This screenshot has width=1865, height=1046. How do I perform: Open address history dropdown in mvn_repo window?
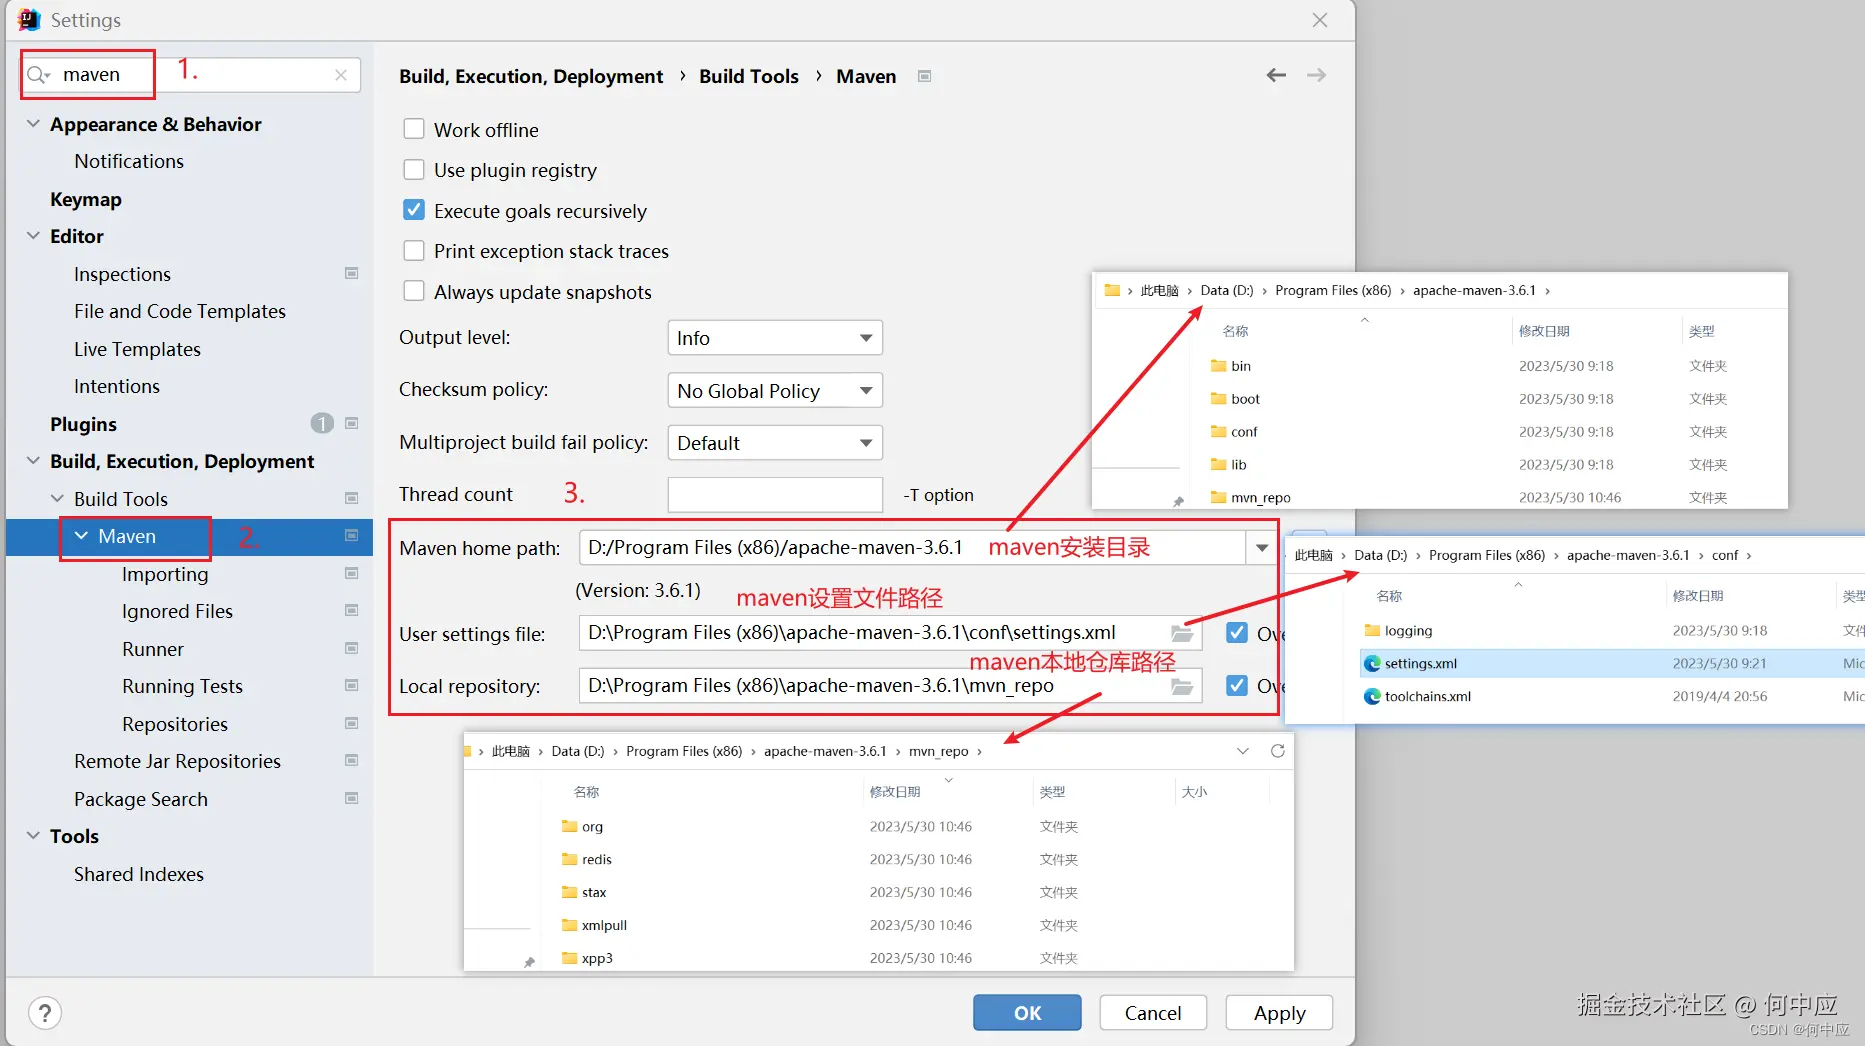click(1242, 751)
